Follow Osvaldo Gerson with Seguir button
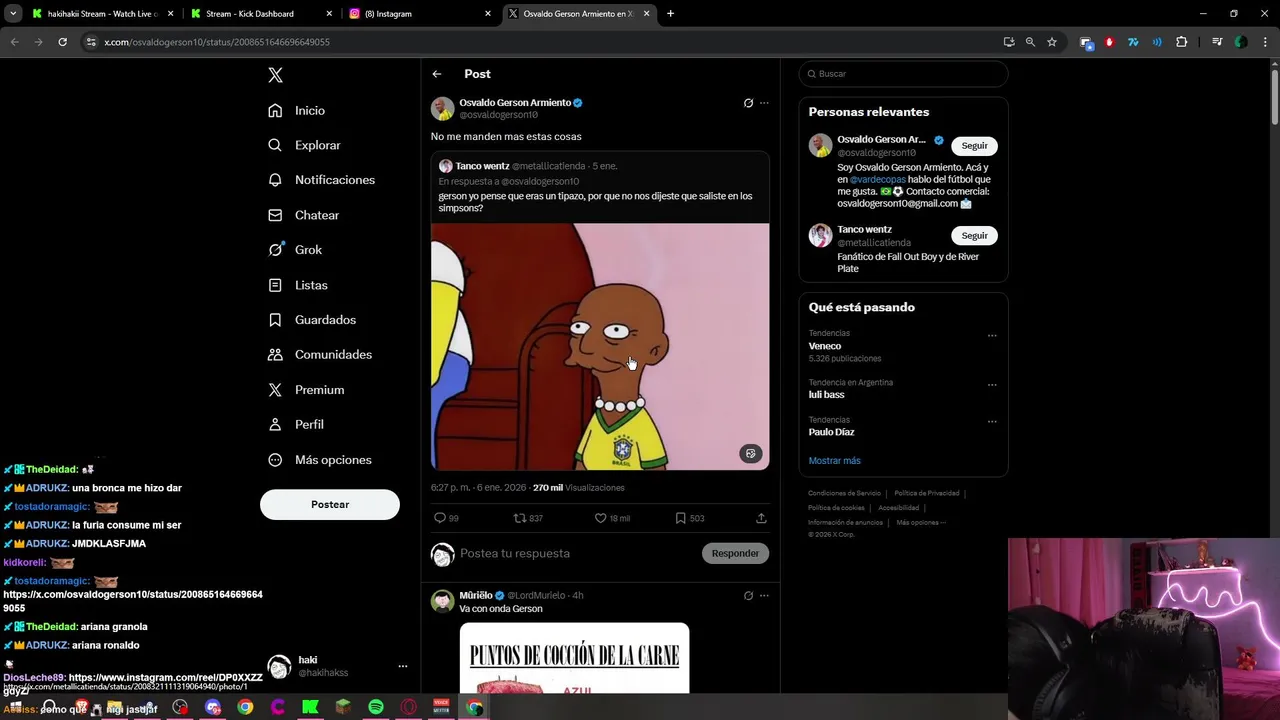Image resolution: width=1280 pixels, height=720 pixels. [974, 146]
